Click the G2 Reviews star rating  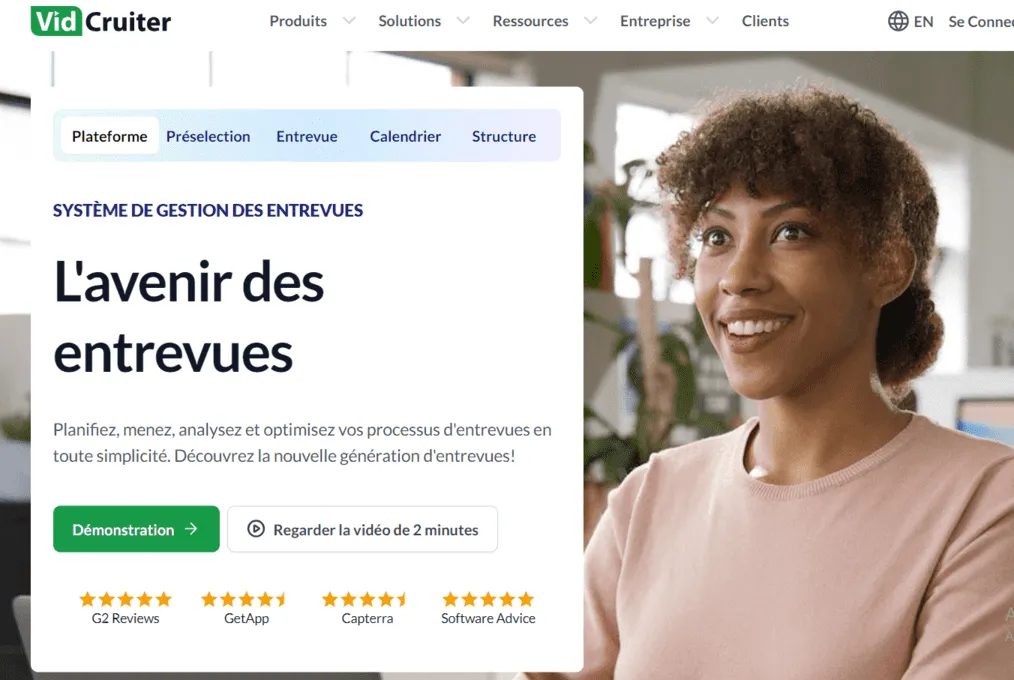125,599
